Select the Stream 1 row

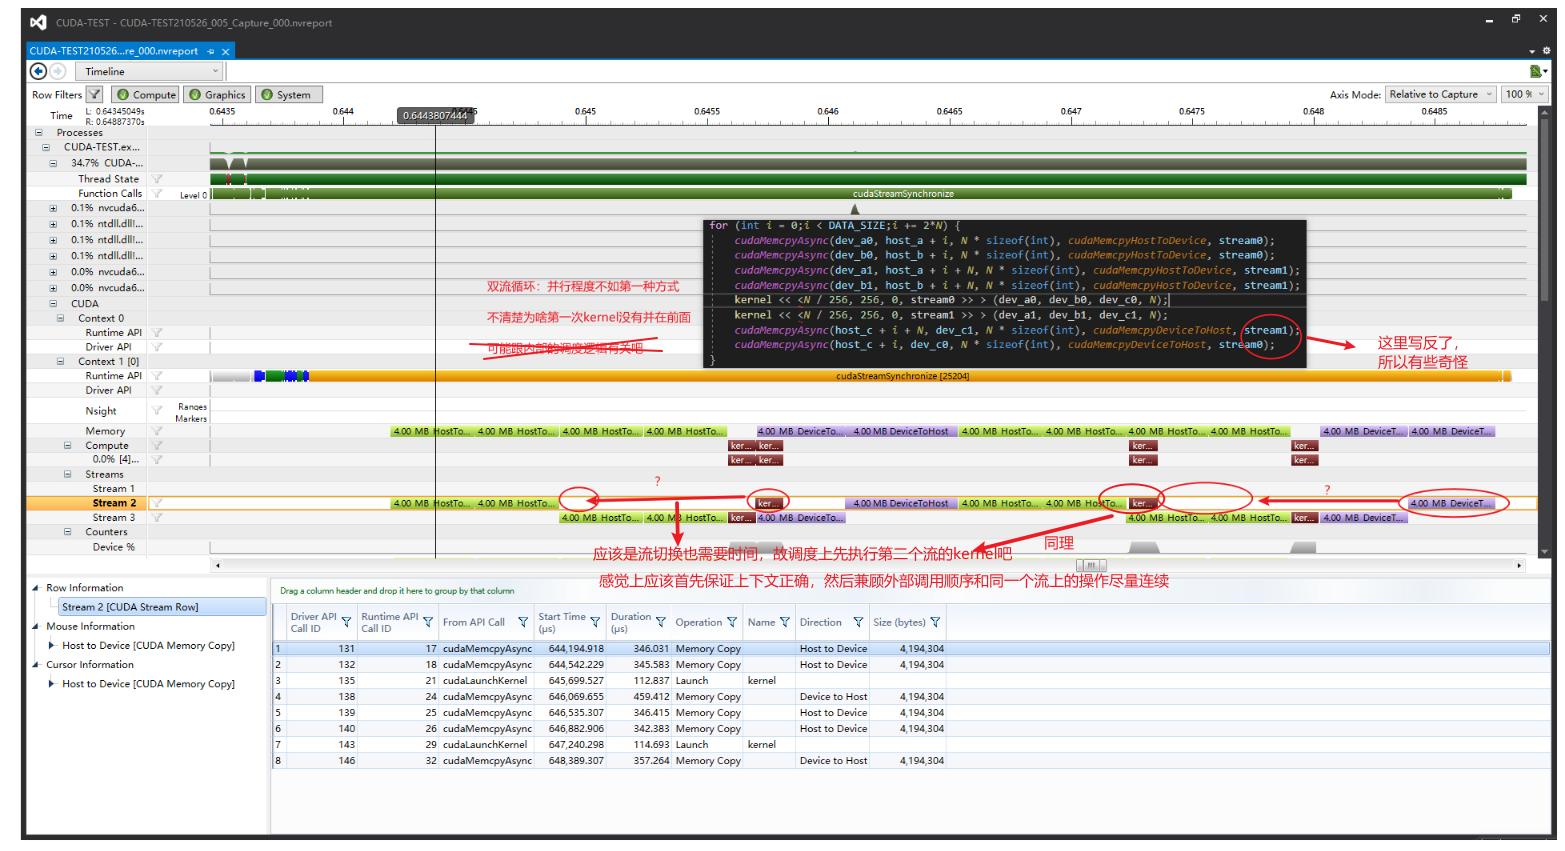click(x=113, y=489)
